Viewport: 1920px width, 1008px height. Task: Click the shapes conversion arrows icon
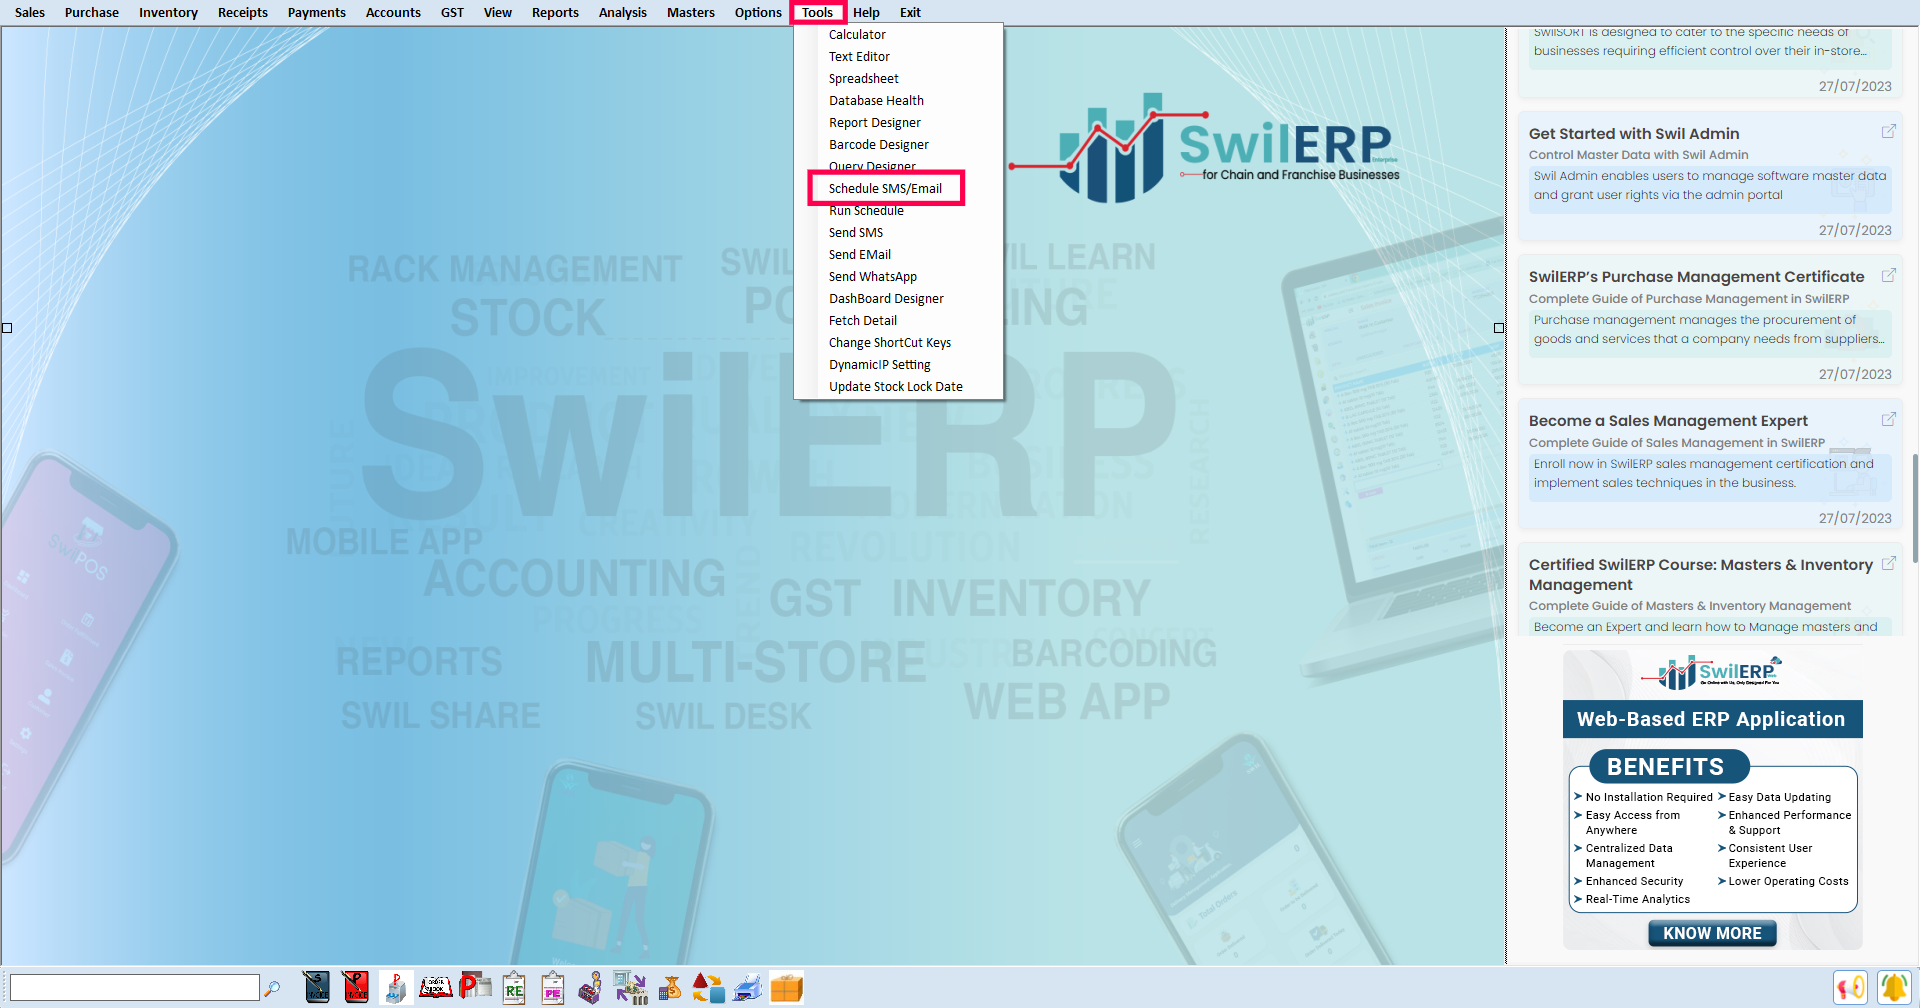(x=708, y=987)
